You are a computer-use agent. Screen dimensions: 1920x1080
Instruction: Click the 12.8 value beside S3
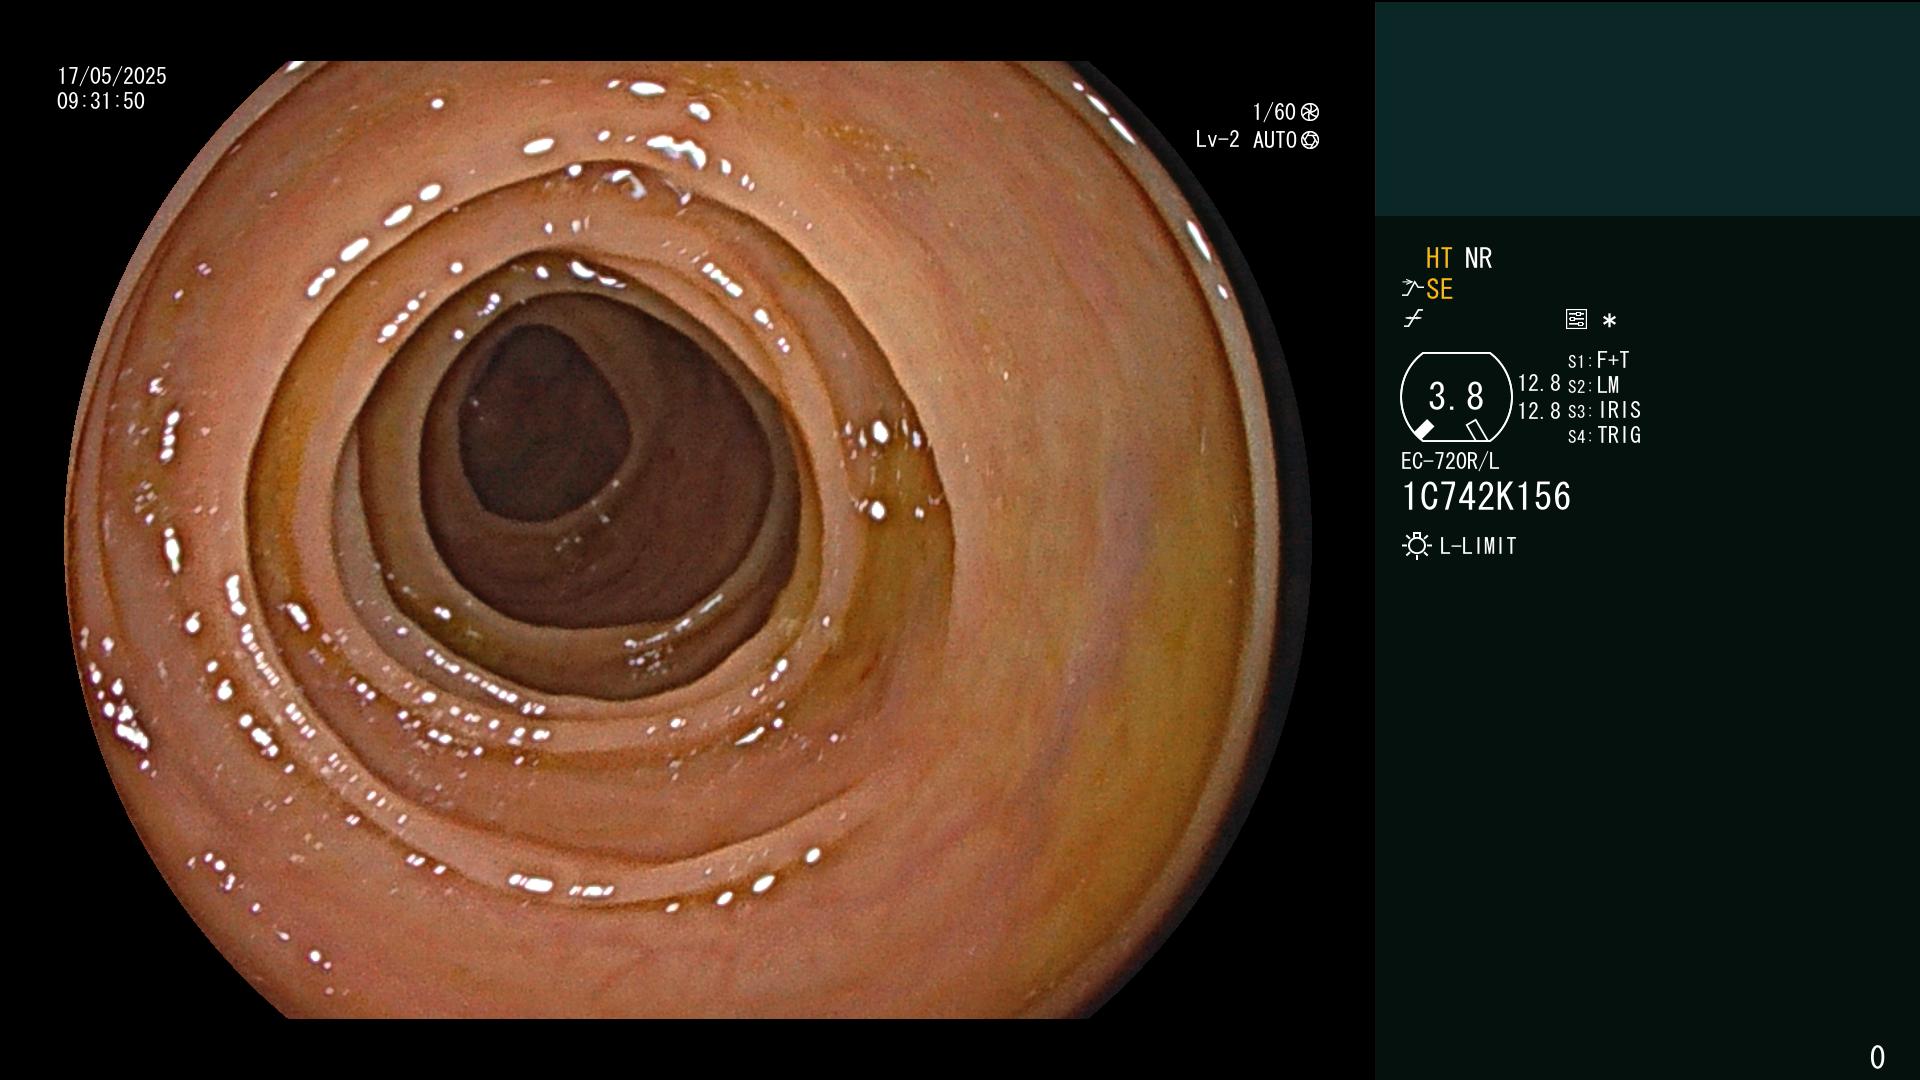point(1539,411)
